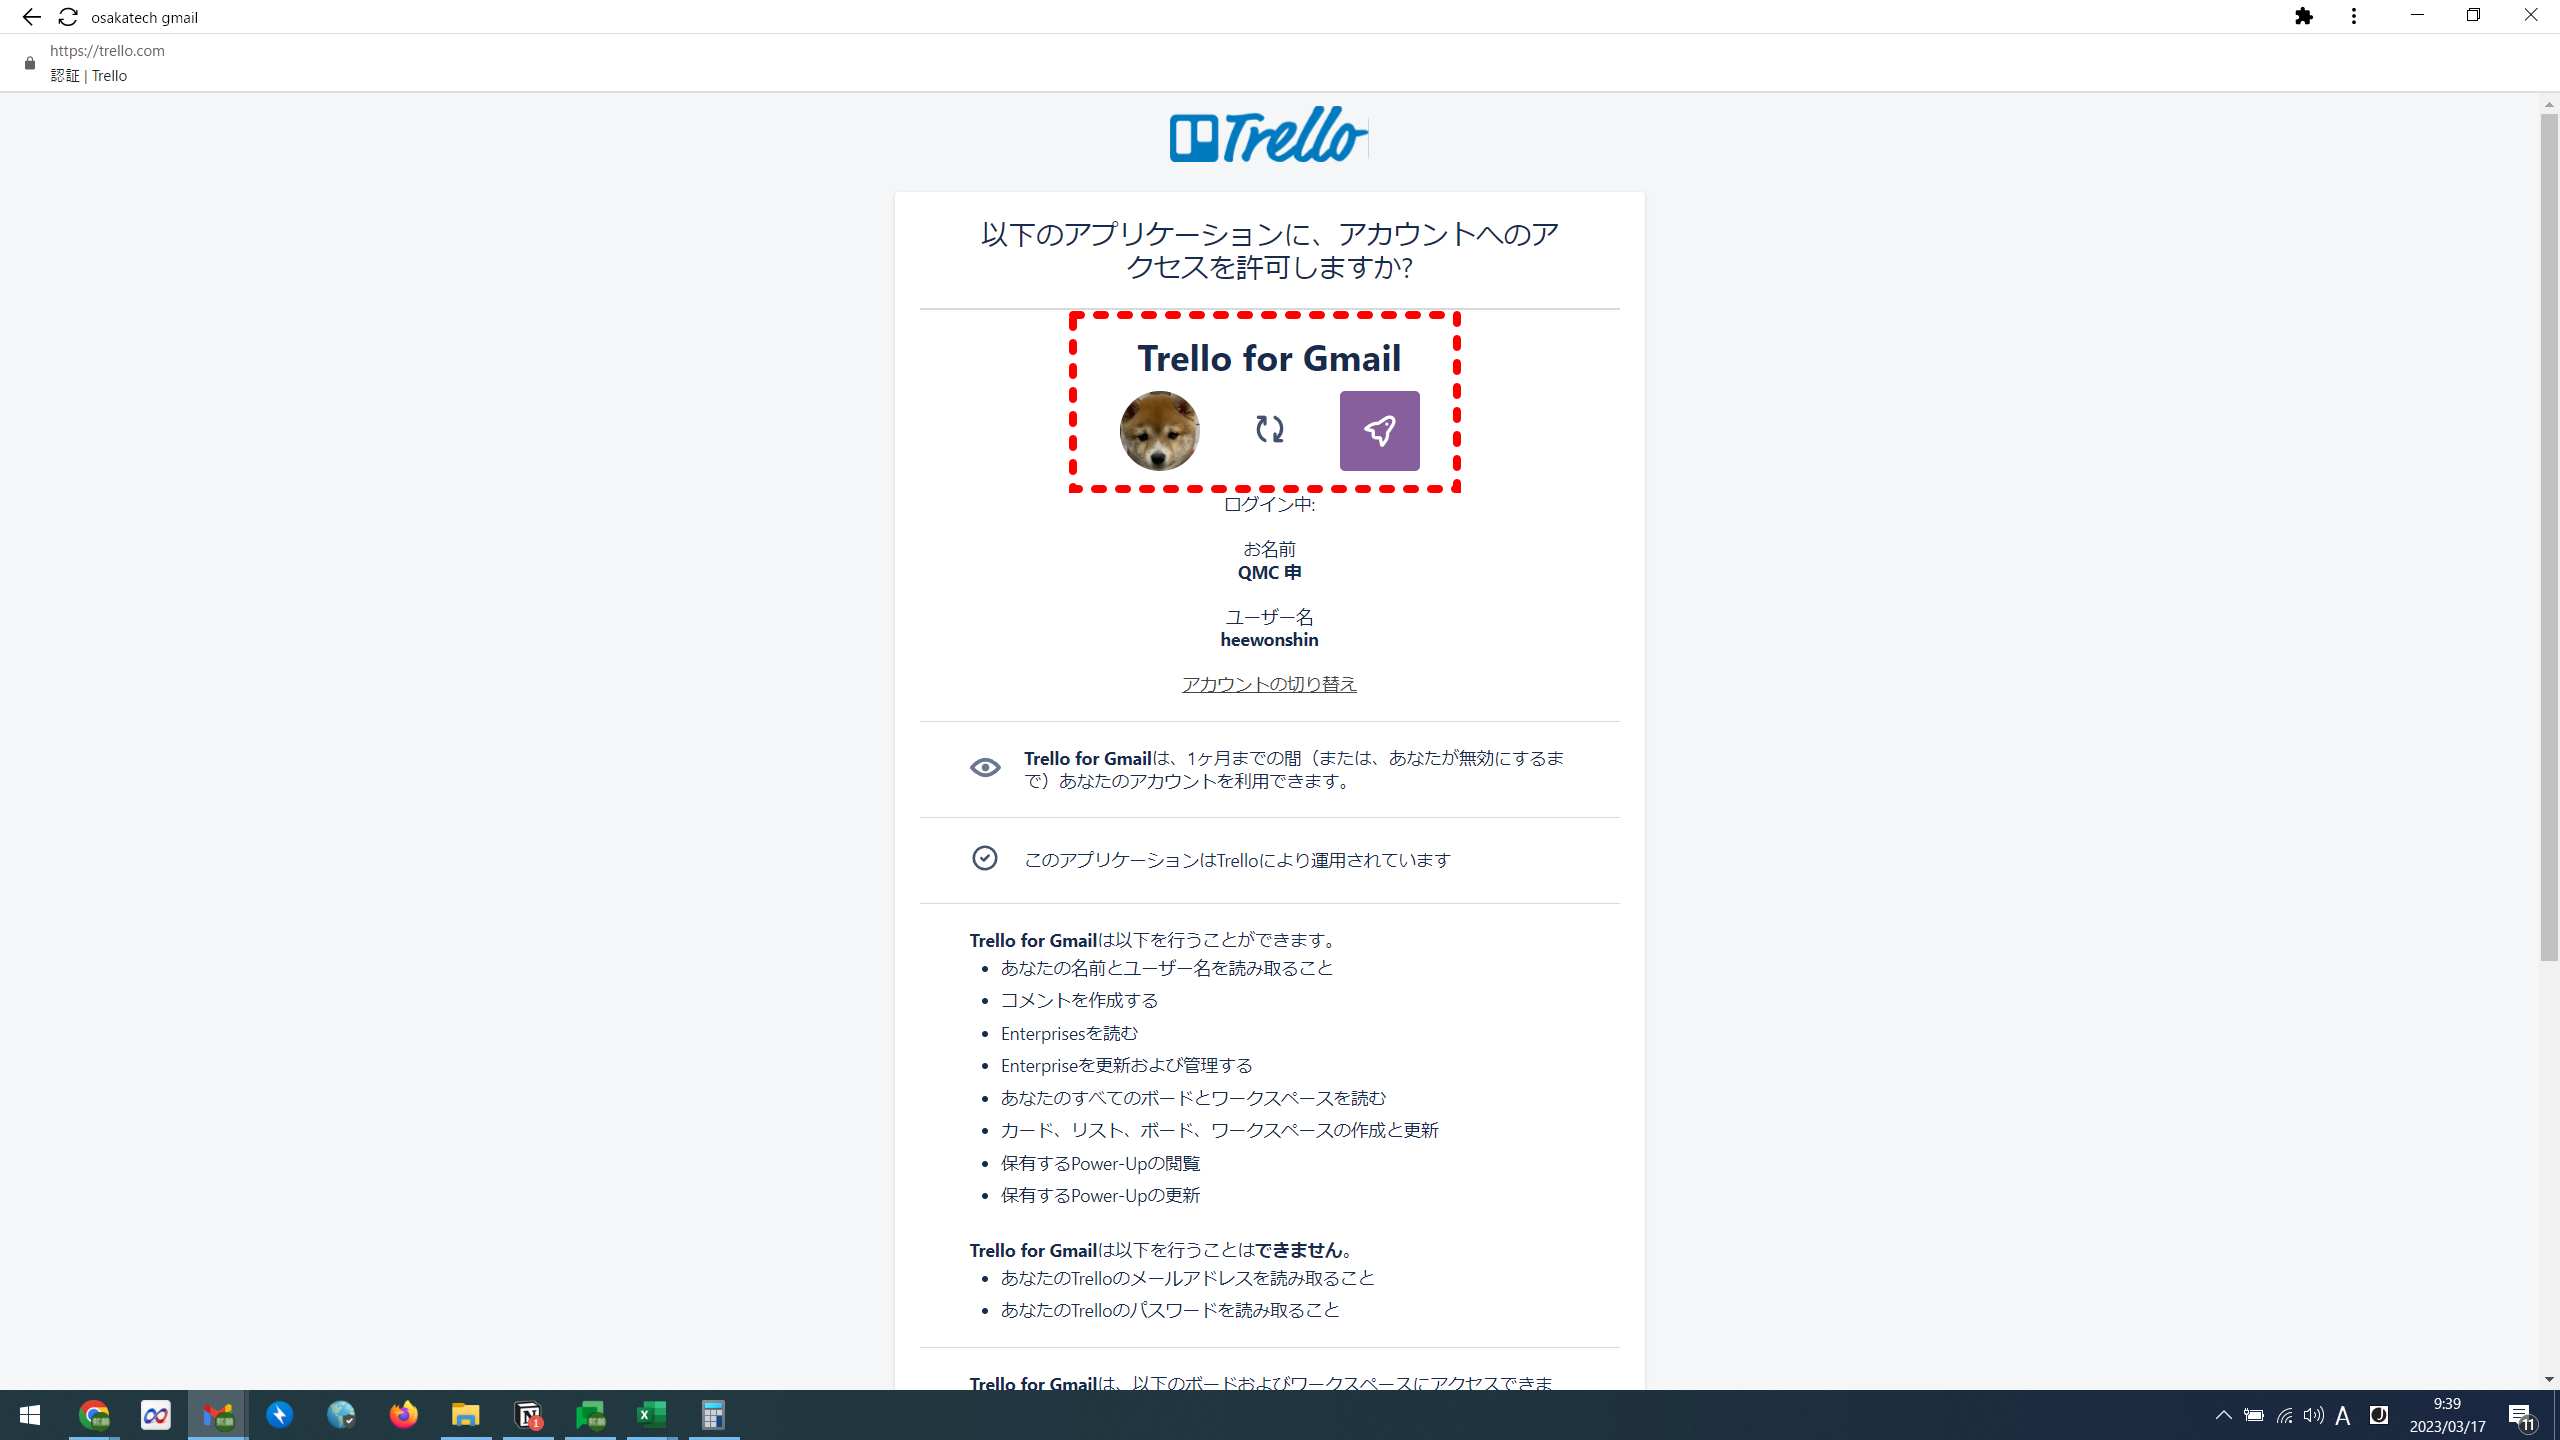This screenshot has width=2560, height=1440.
Task: Click the purple Trello for Gmail rocket icon
Action: [1379, 431]
